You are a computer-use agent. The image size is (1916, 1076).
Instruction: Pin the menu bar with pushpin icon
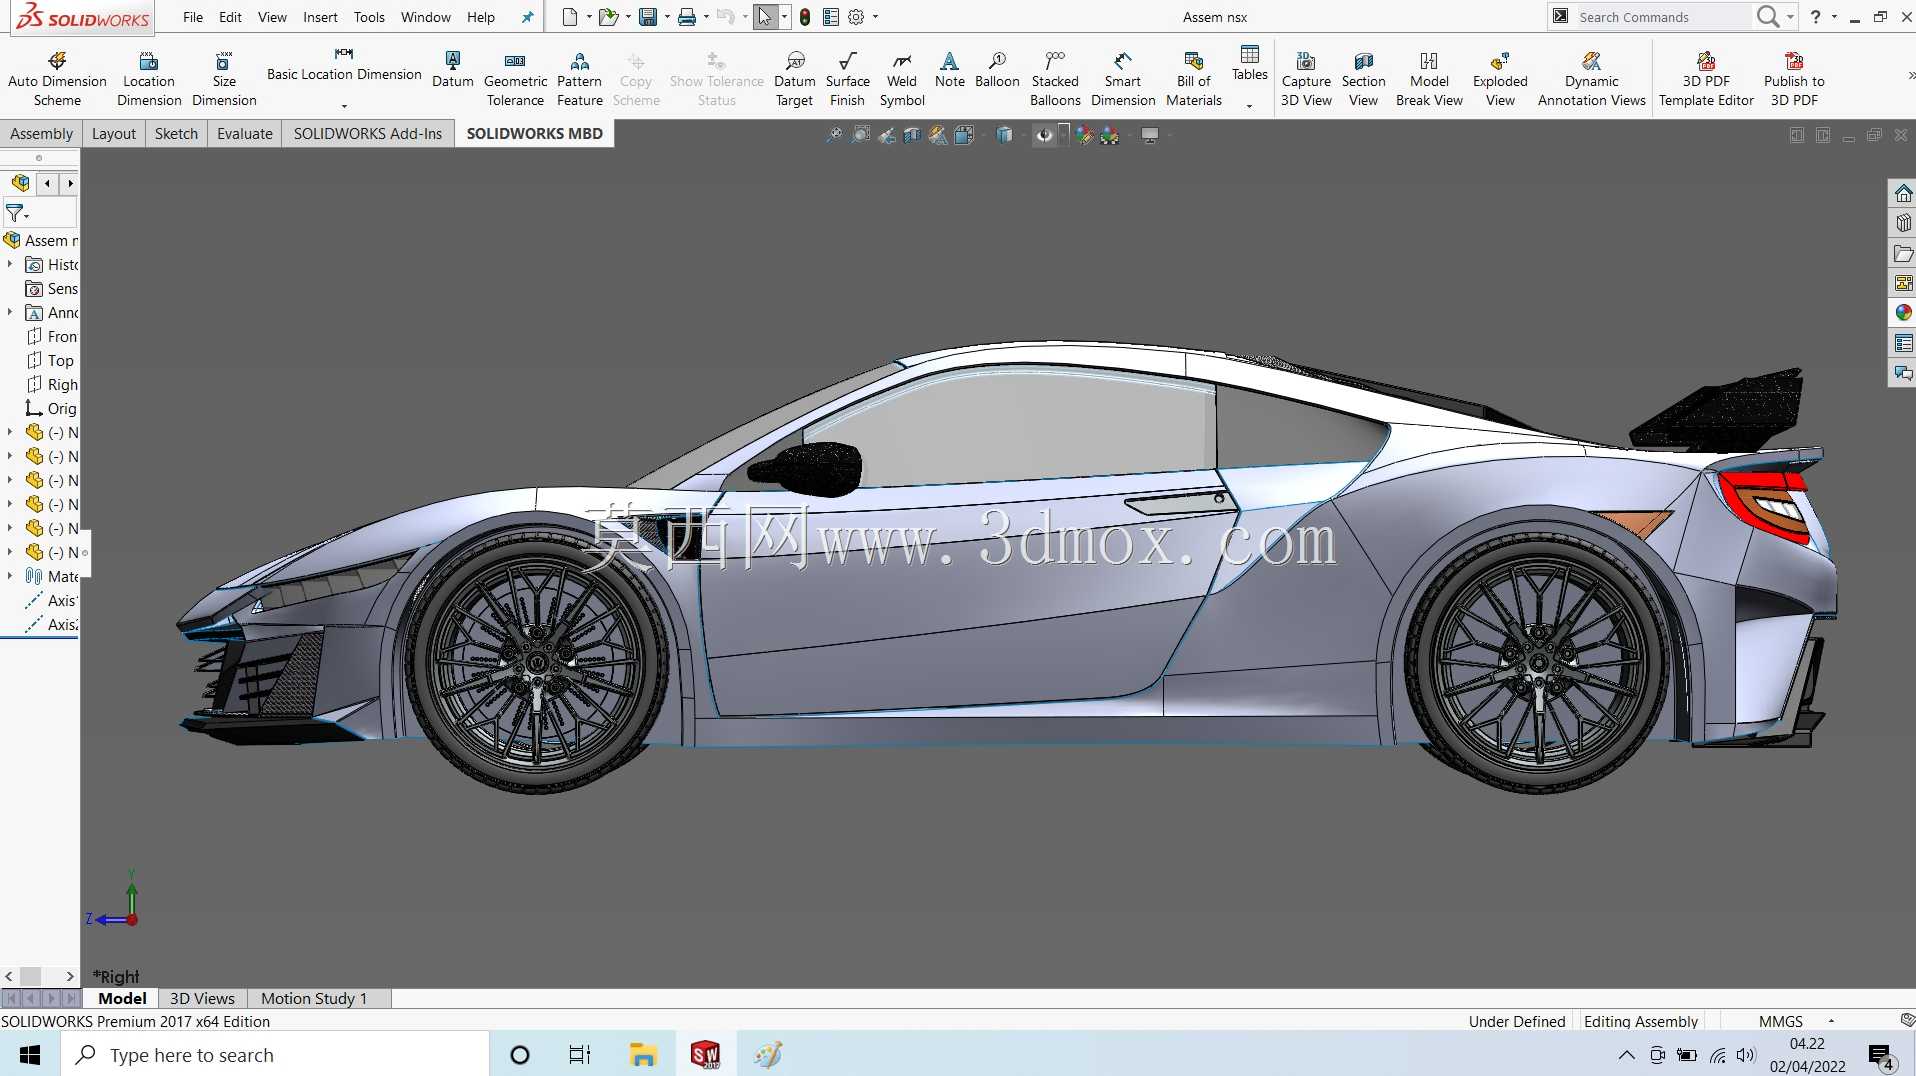coord(527,17)
